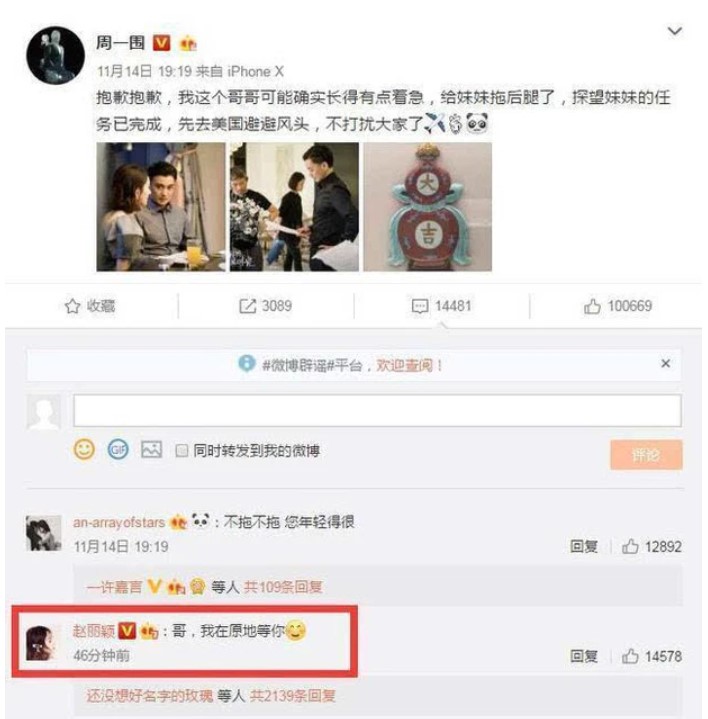Click into the comment text box
This screenshot has width=708, height=719.
pyautogui.click(x=377, y=410)
